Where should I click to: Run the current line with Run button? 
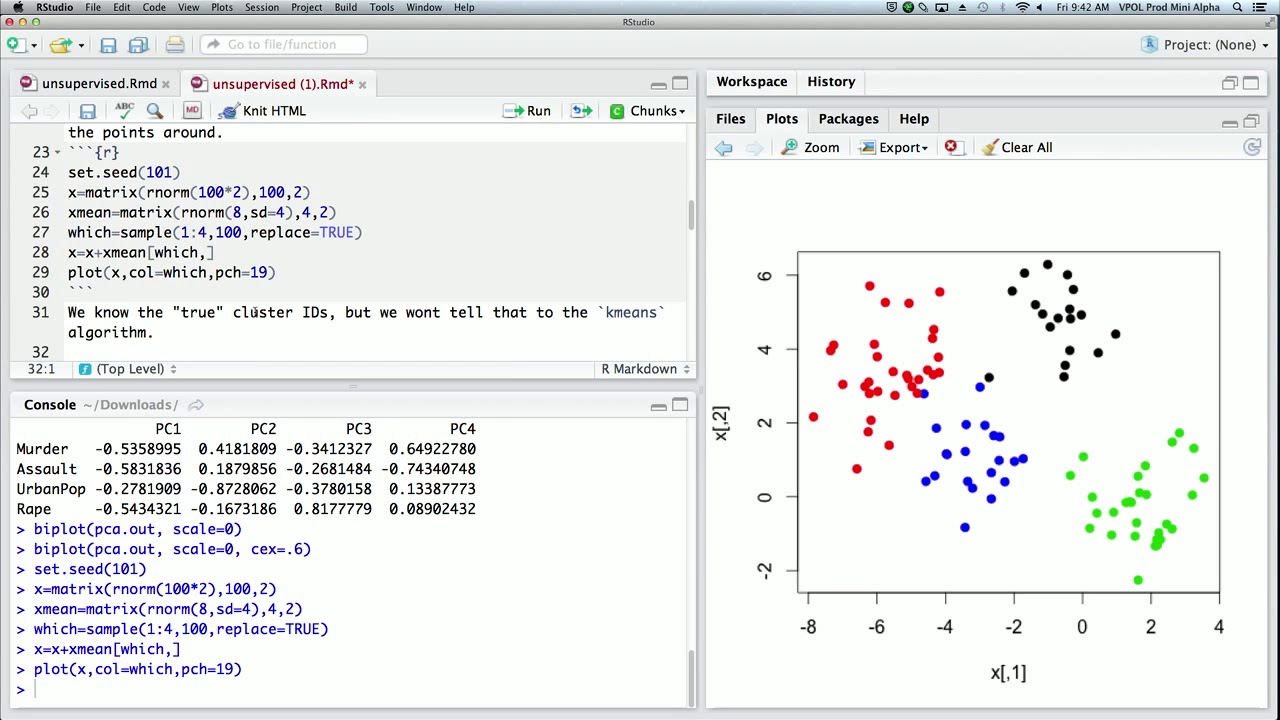pyautogui.click(x=527, y=111)
